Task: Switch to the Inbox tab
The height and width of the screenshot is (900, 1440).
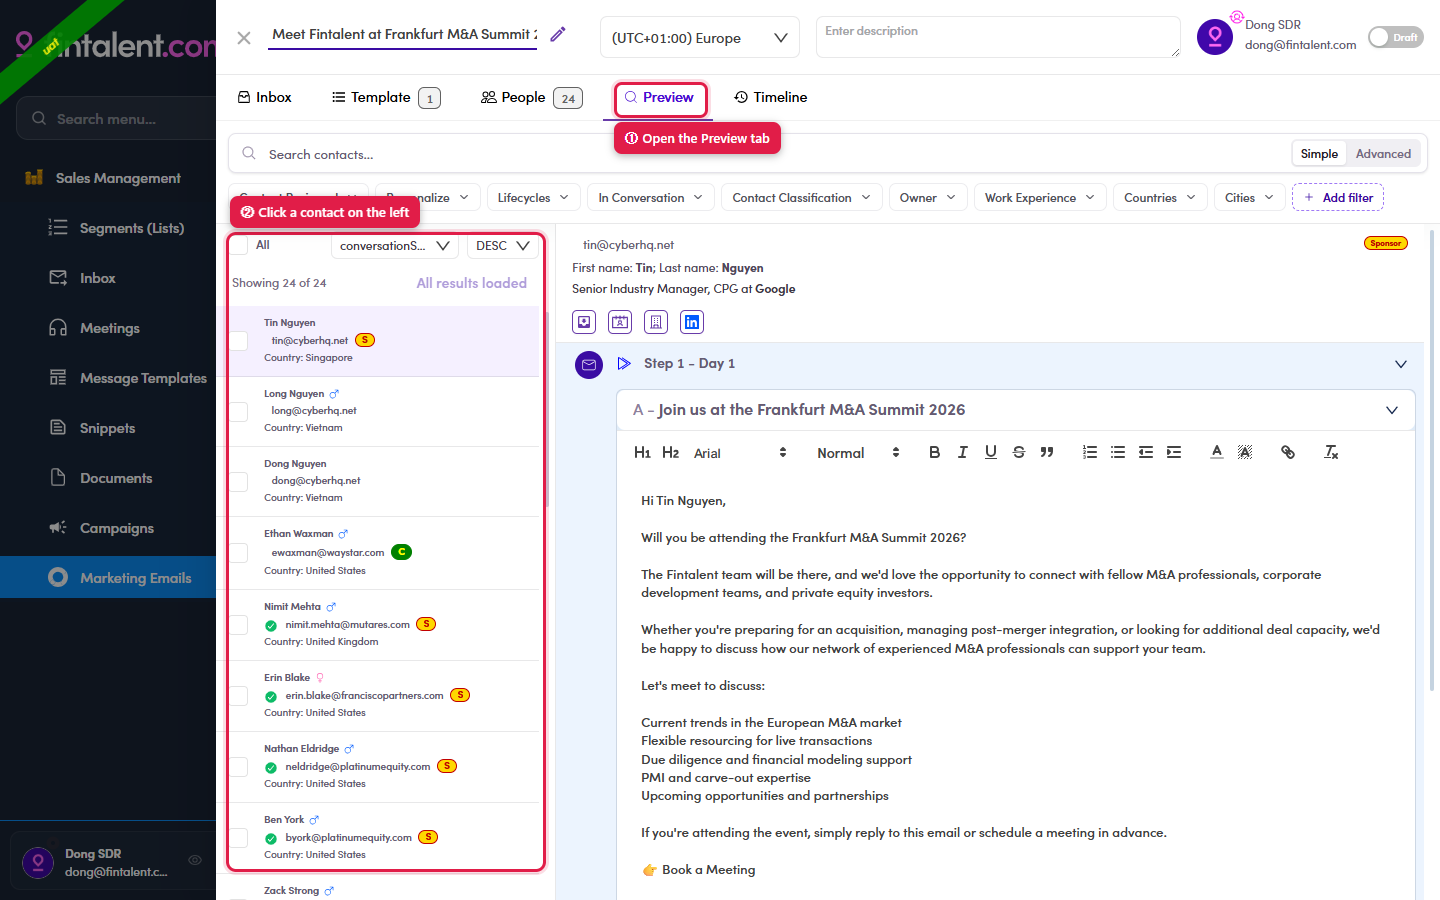Action: [x=265, y=97]
